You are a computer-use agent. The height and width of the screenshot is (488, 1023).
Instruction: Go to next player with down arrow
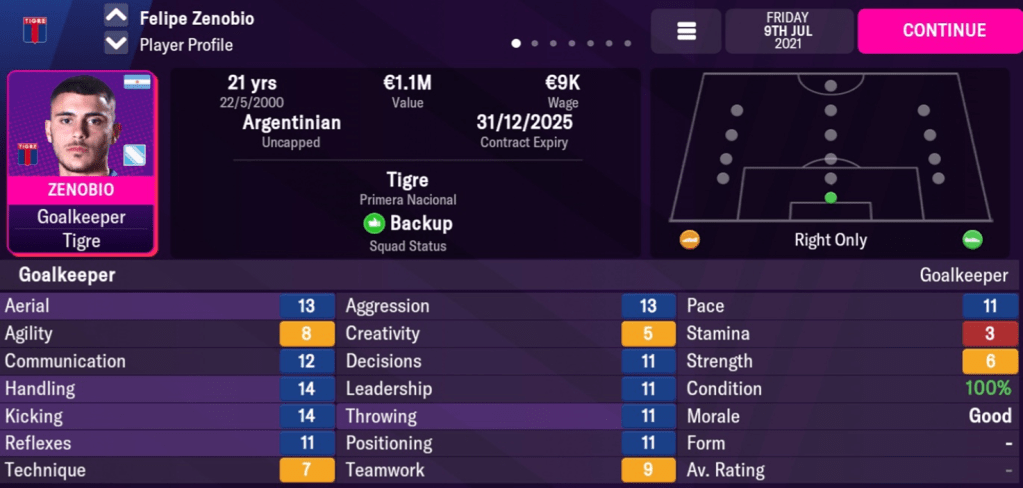tap(116, 44)
